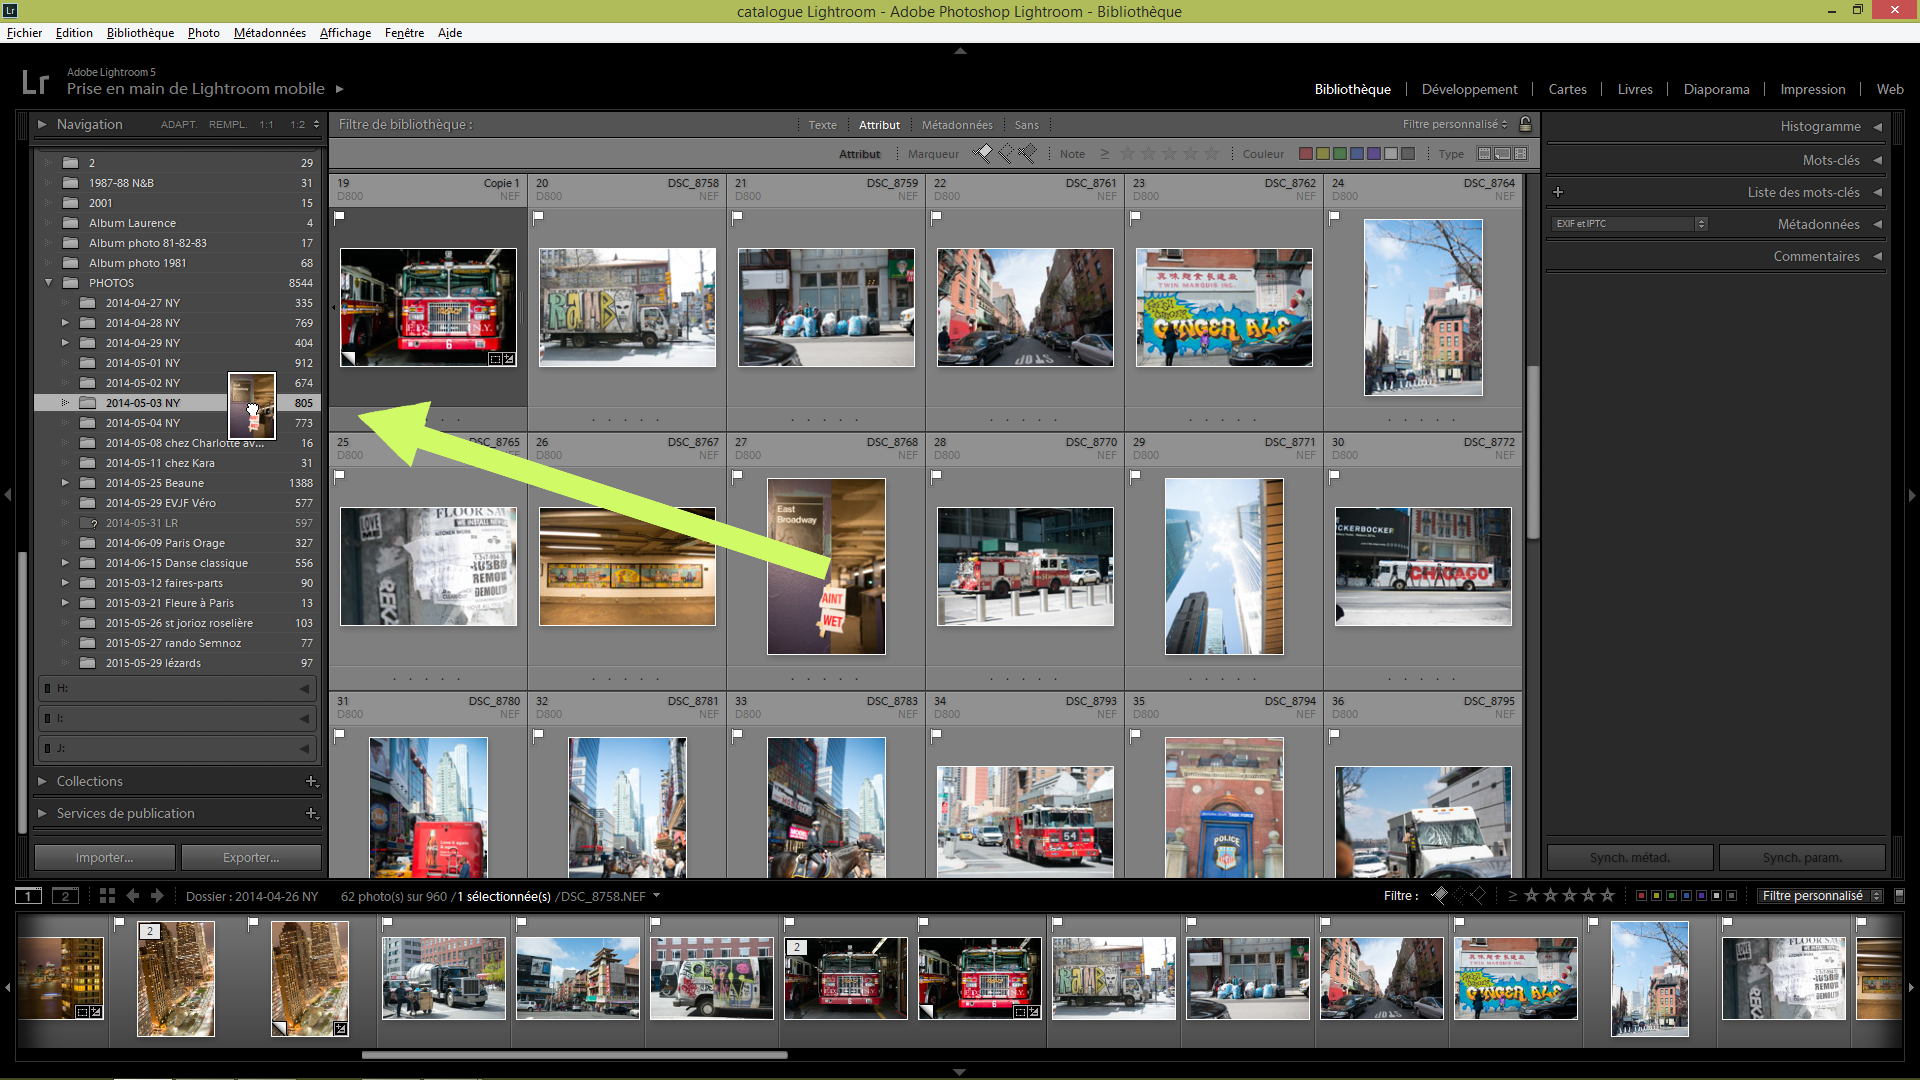
Task: Open the Métadonnées menu
Action: [269, 33]
